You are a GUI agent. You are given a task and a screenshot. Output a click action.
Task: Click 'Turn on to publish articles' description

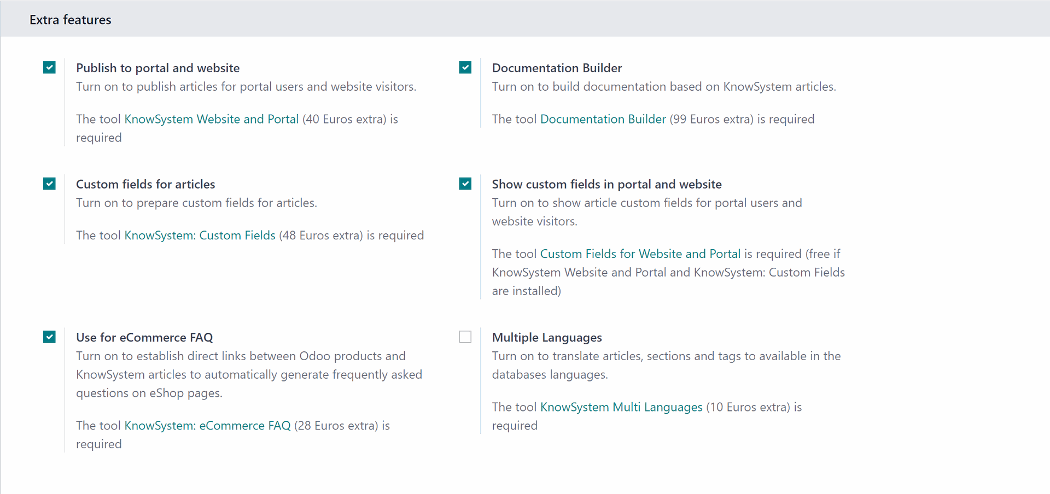[x=246, y=87]
